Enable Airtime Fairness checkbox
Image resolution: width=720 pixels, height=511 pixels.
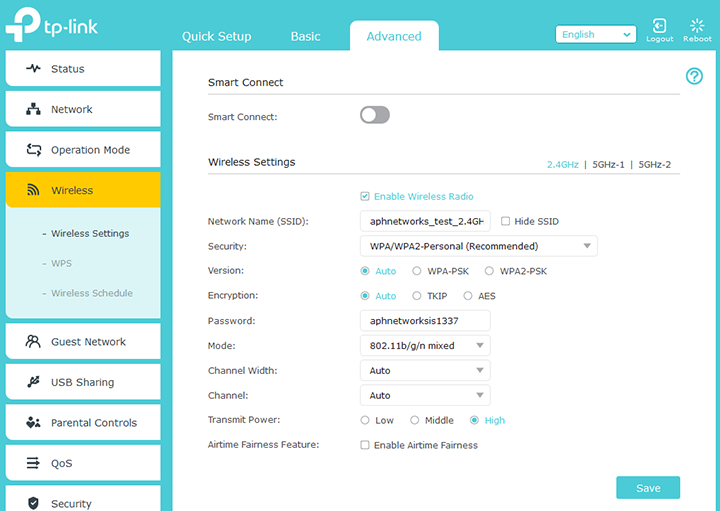click(365, 445)
